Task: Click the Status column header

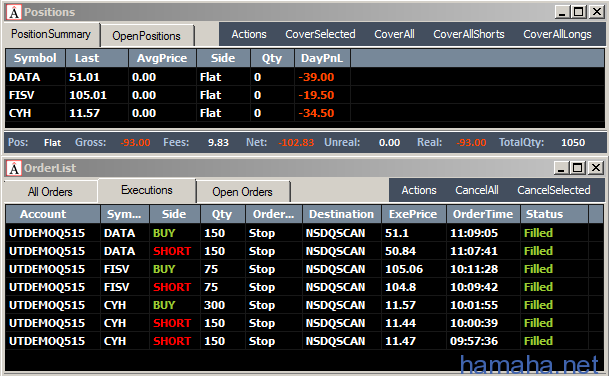Action: (554, 214)
